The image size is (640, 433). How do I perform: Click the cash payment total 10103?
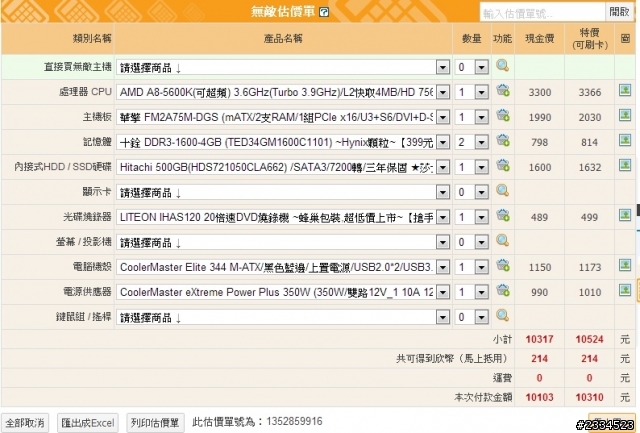[x=540, y=397]
